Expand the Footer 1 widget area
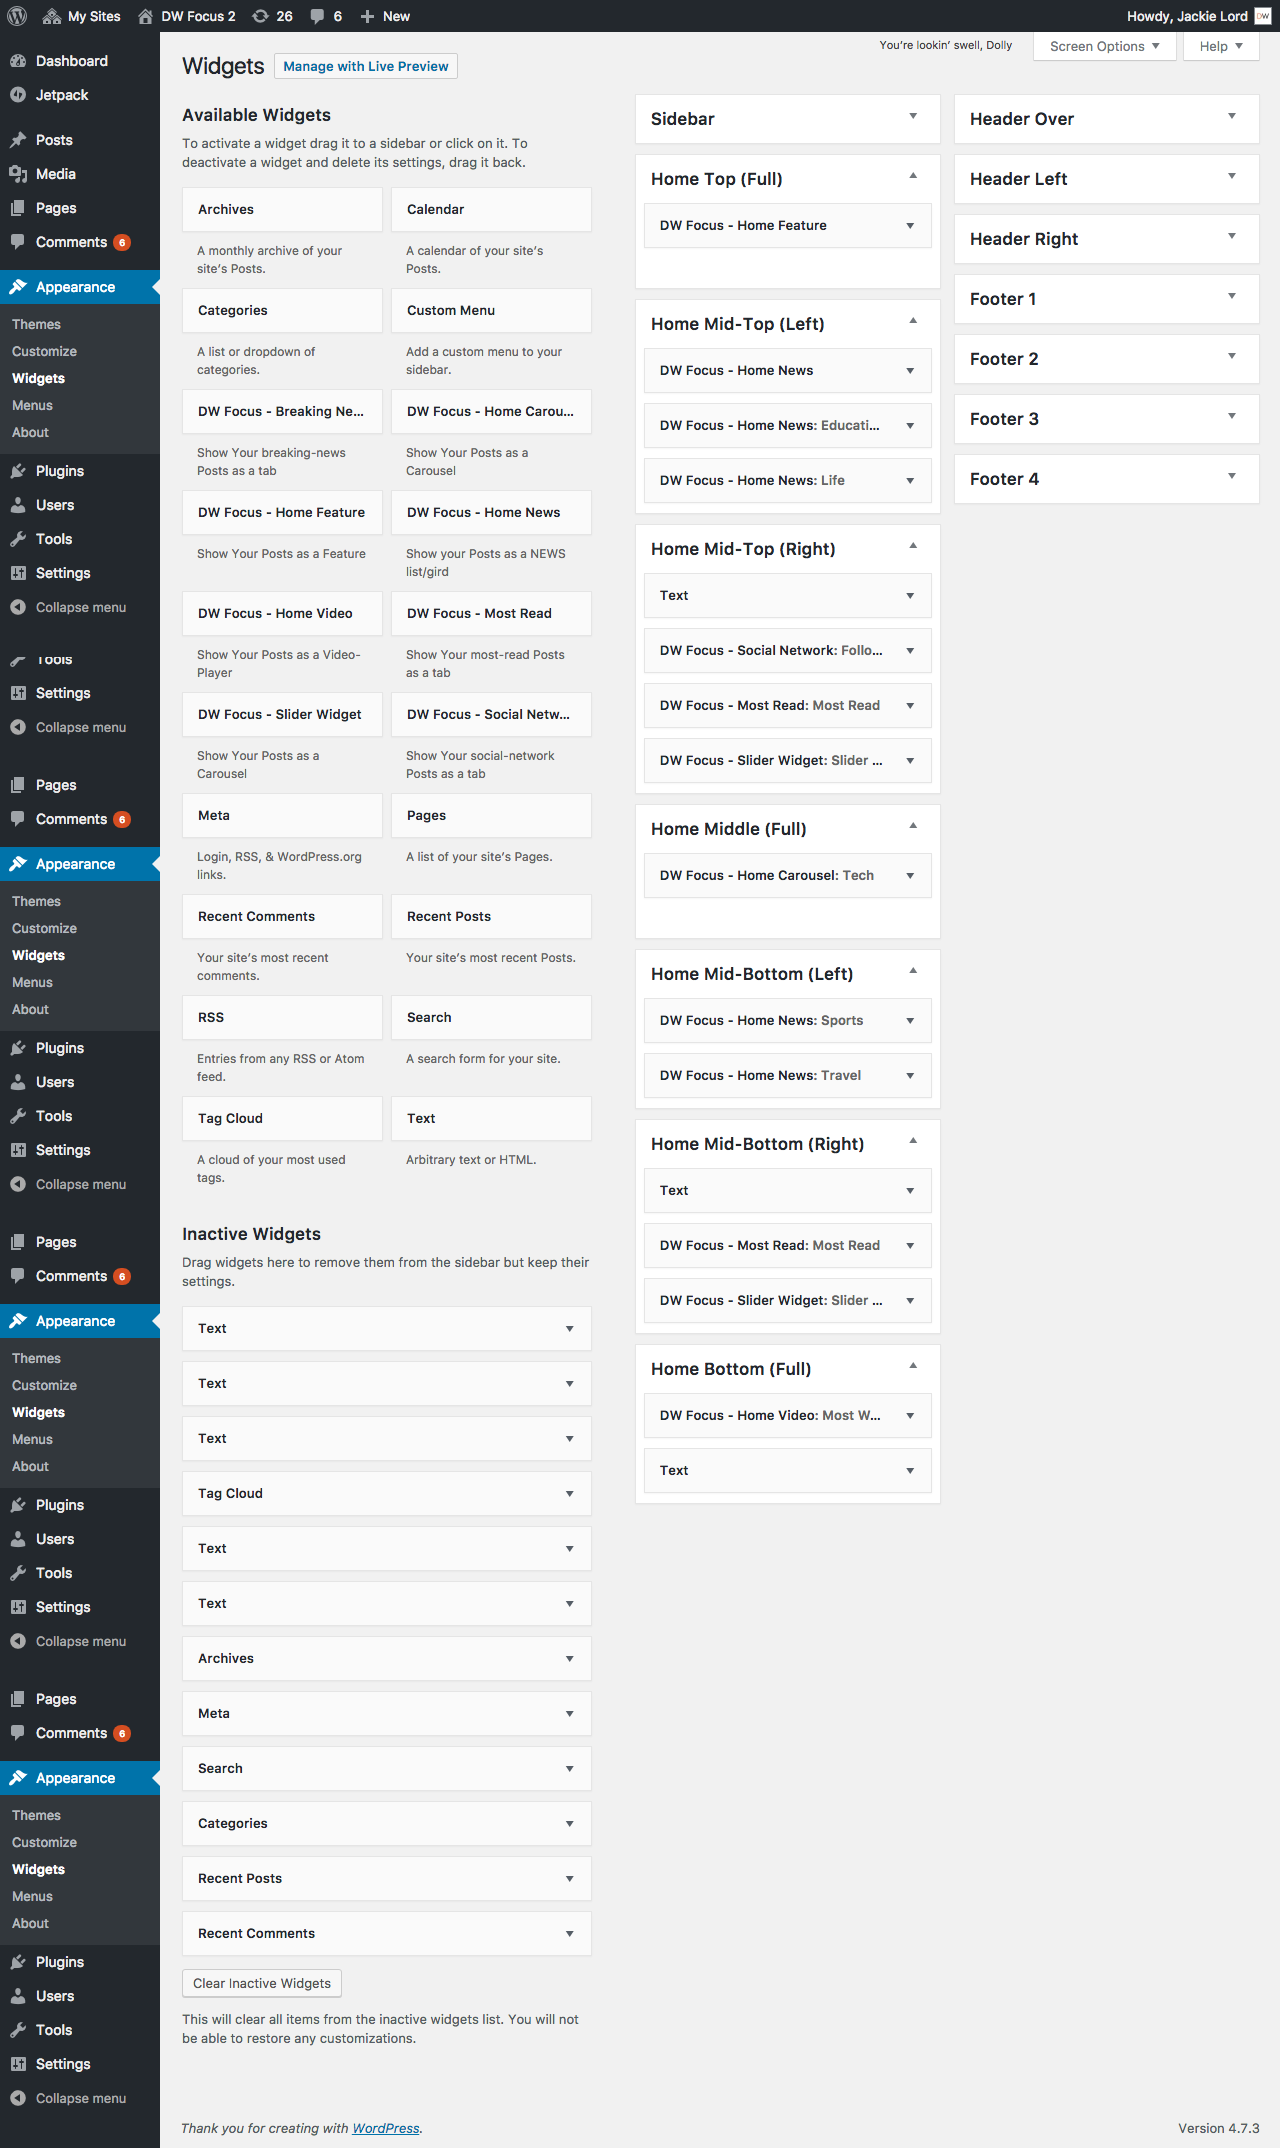This screenshot has width=1280, height=2148. click(x=1232, y=297)
